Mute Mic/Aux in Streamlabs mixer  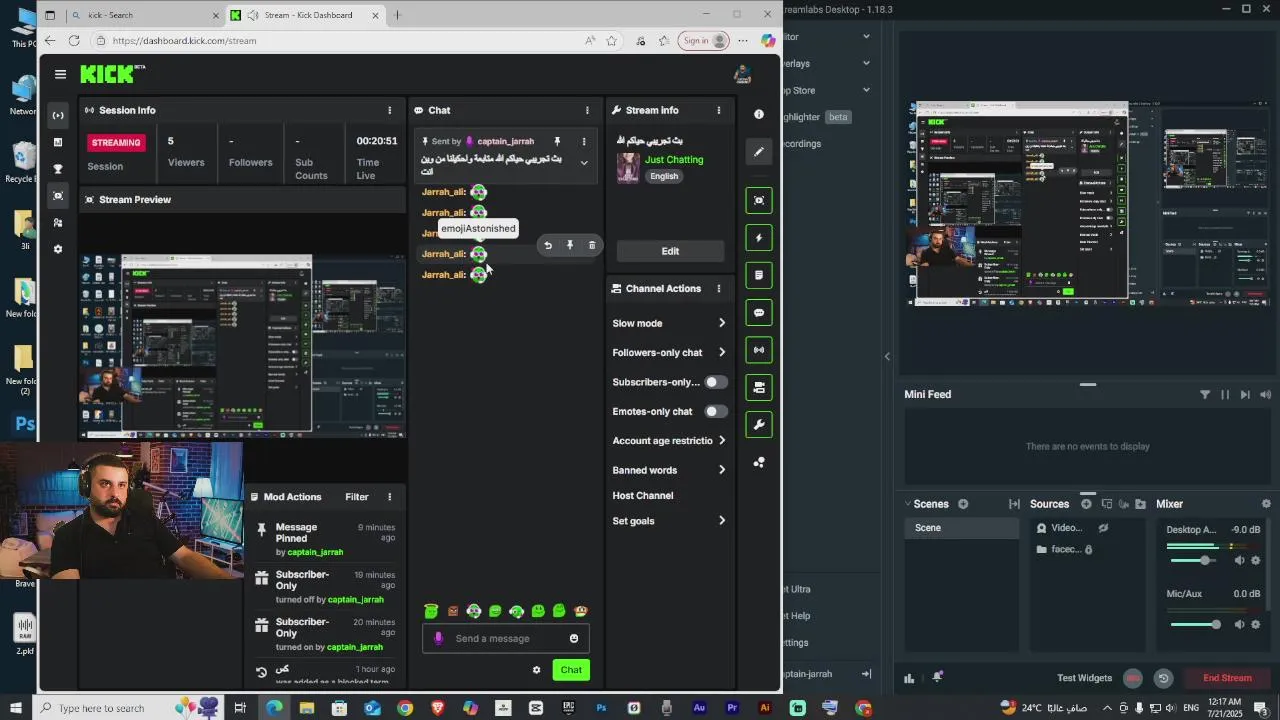click(1240, 624)
